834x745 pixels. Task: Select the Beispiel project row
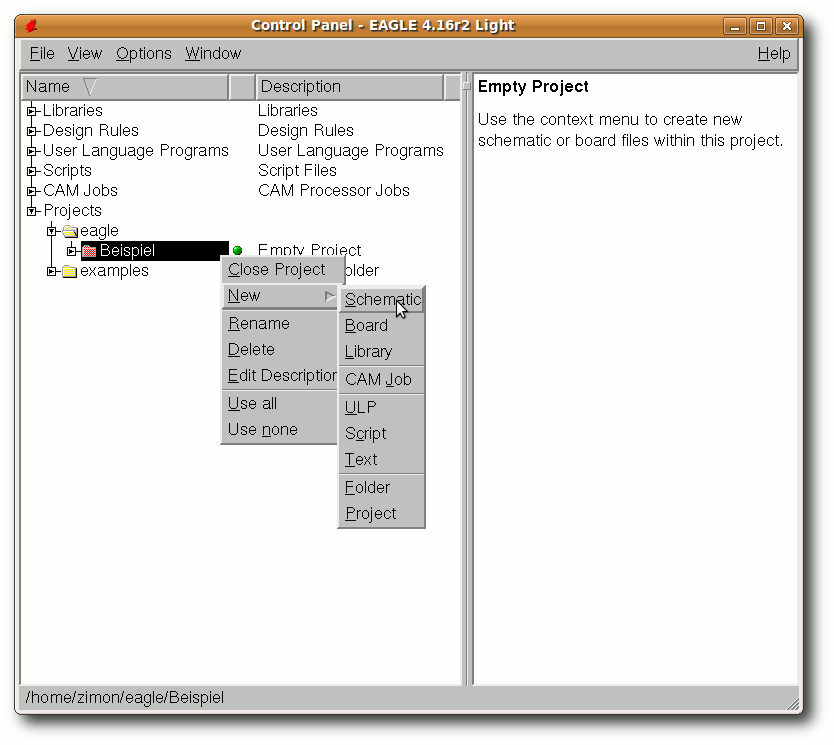154,250
